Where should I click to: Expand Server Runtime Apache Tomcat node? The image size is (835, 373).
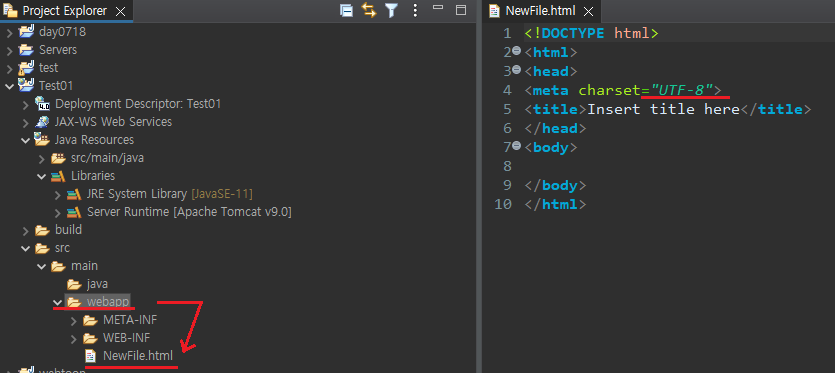tap(58, 212)
